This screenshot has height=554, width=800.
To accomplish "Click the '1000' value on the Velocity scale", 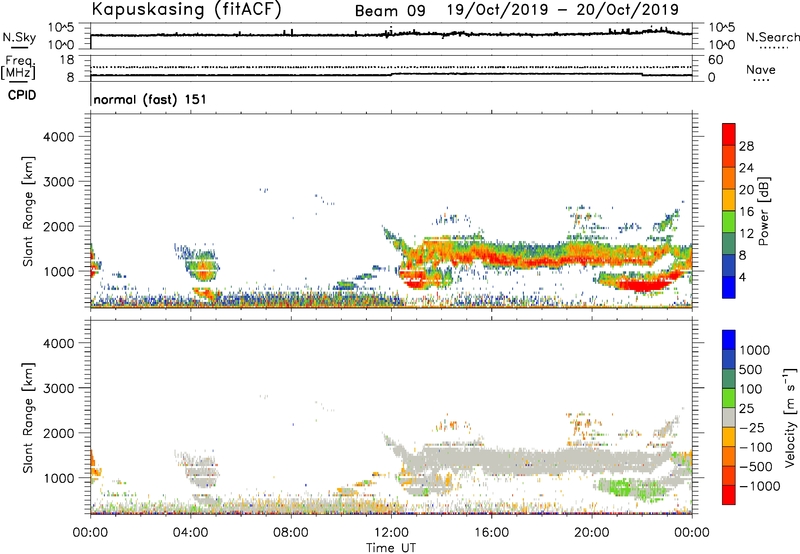I will point(755,350).
